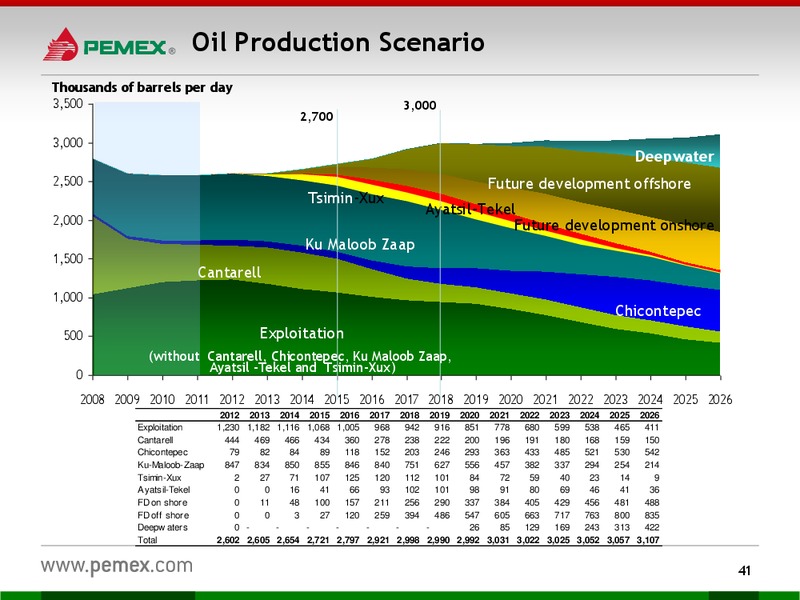800x600 pixels.
Task: Click the 'FD off shore' row header
Action: (163, 515)
